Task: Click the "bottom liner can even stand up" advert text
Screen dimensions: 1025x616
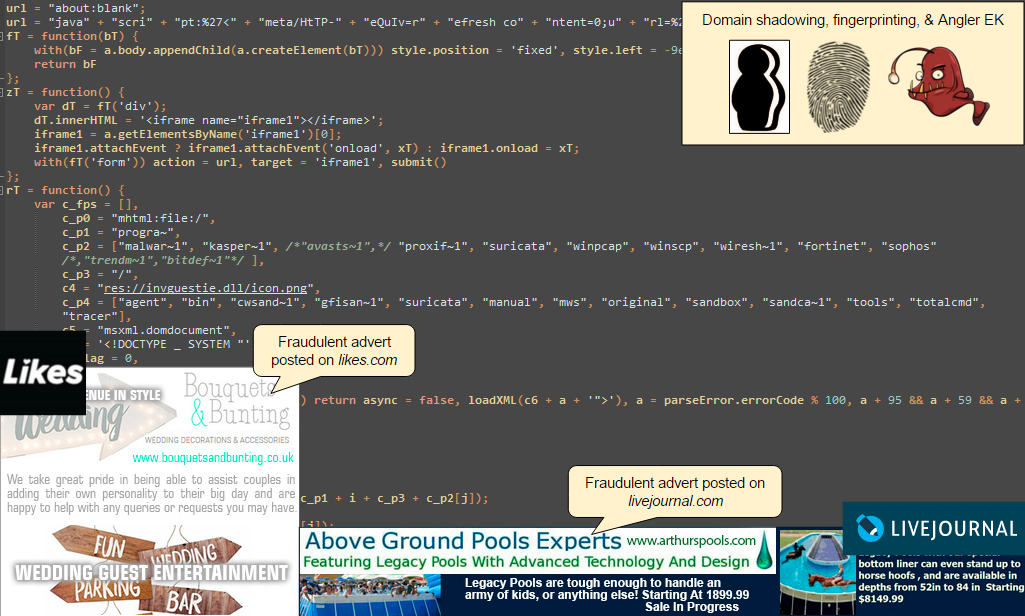Action: point(941,581)
